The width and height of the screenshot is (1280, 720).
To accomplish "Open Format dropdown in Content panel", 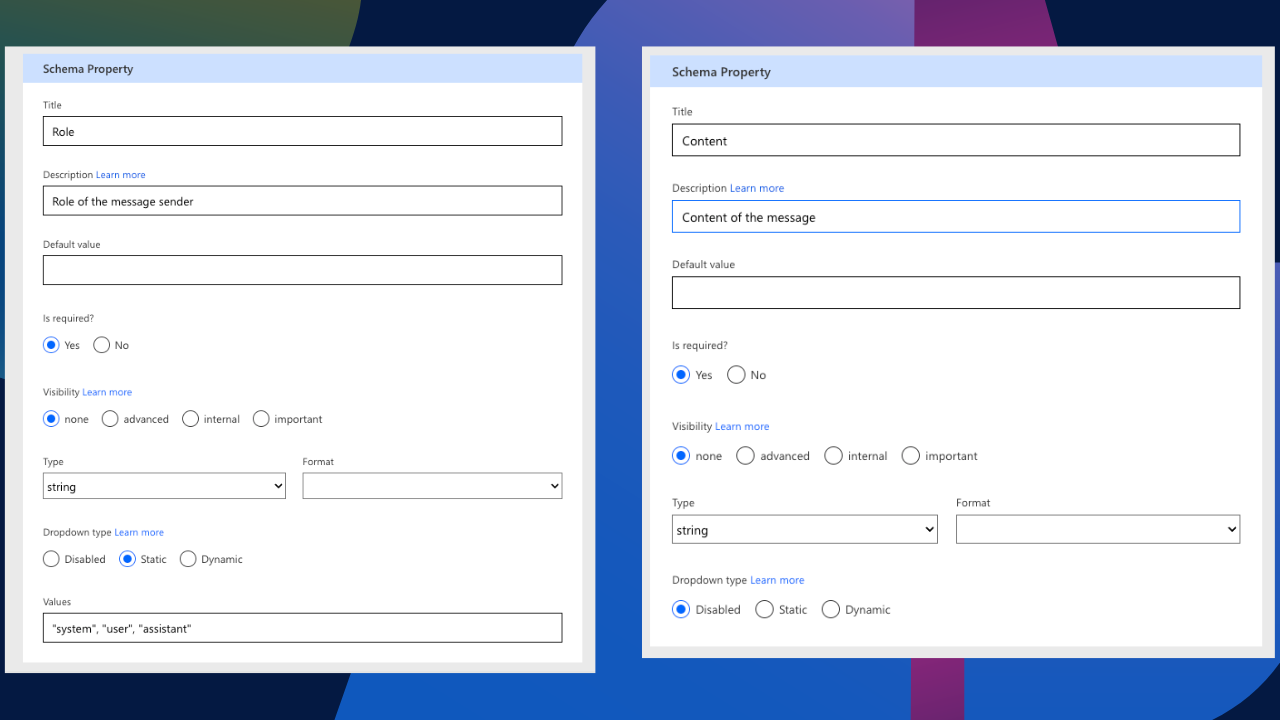I will pos(1098,530).
